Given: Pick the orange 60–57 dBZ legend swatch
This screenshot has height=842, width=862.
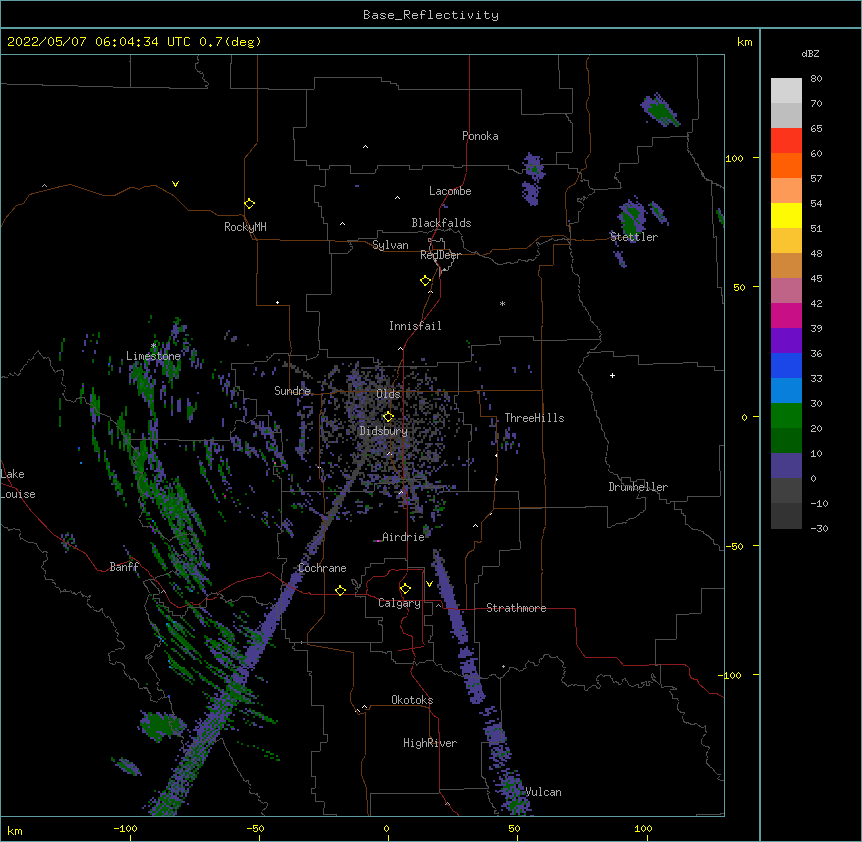Looking at the screenshot, I should pyautogui.click(x=786, y=165).
